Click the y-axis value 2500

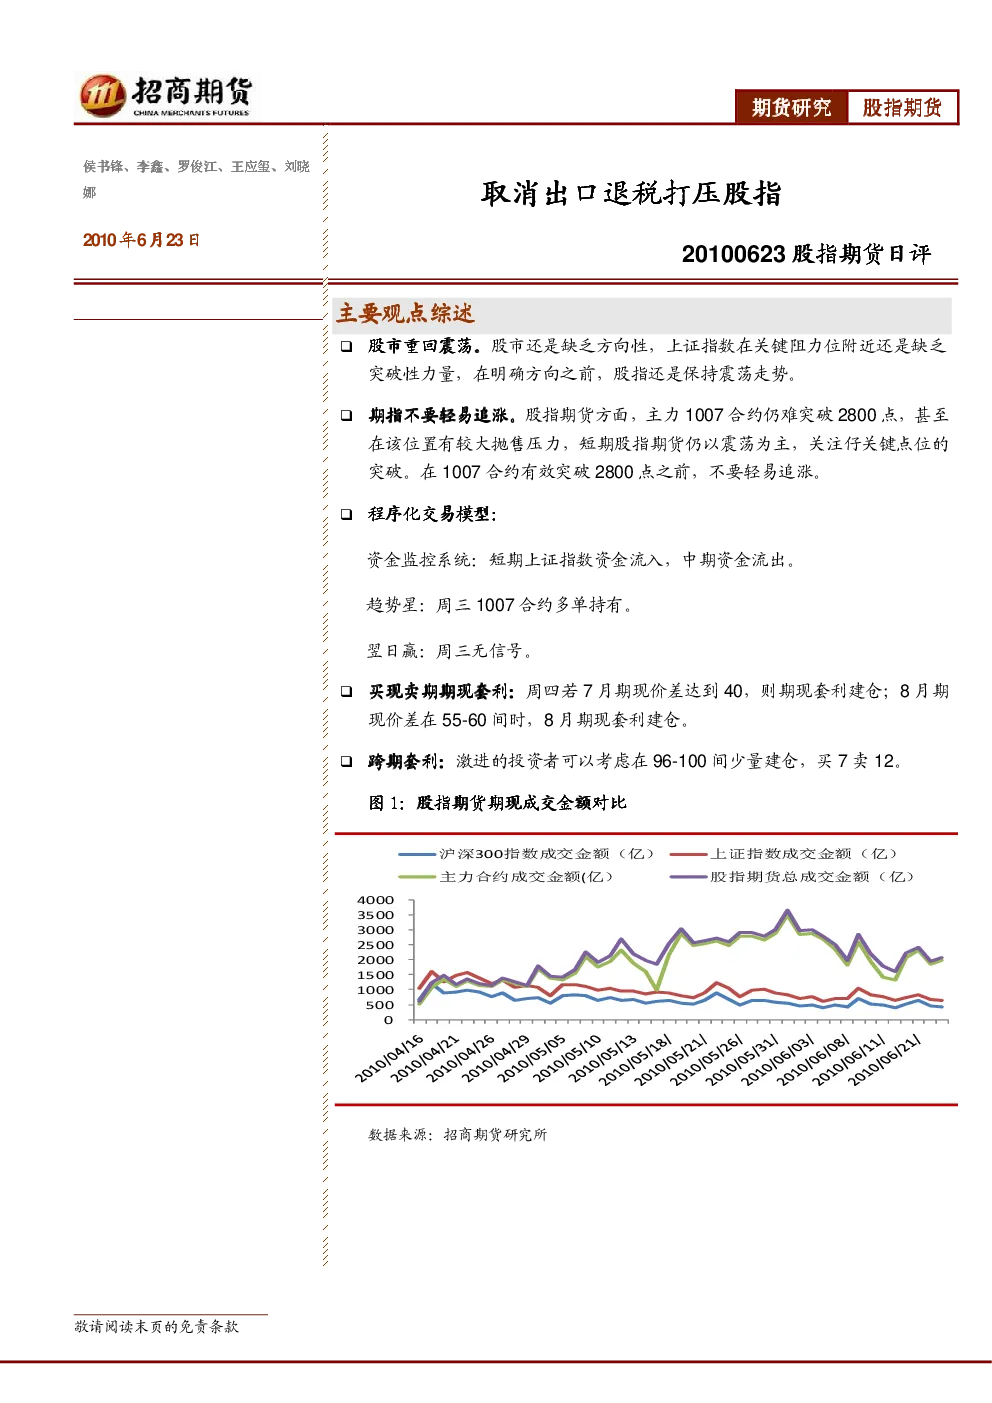[x=376, y=945]
